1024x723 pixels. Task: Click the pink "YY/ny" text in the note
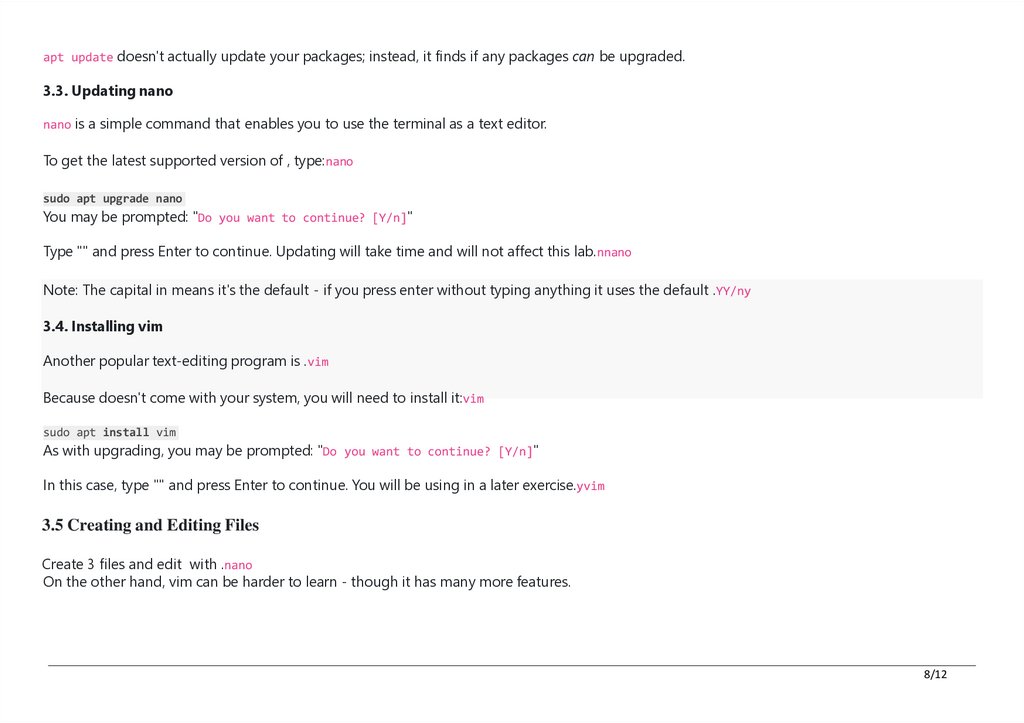click(734, 292)
